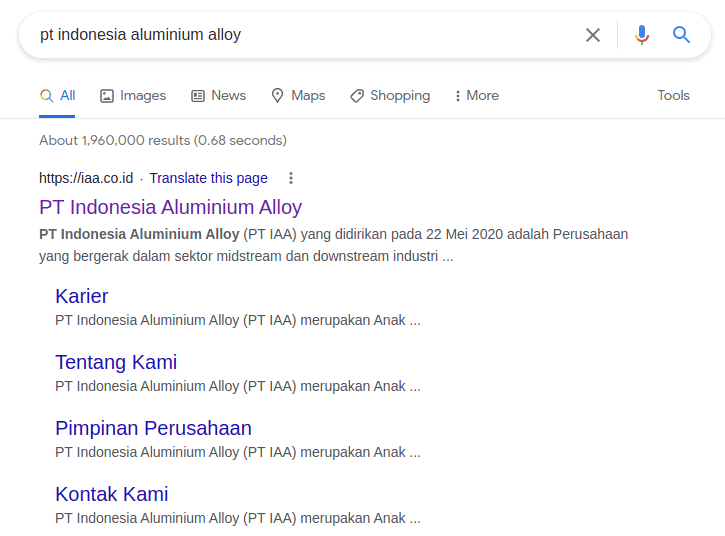Open the Karier sitelink
This screenshot has height=536, width=725.
coord(82,296)
